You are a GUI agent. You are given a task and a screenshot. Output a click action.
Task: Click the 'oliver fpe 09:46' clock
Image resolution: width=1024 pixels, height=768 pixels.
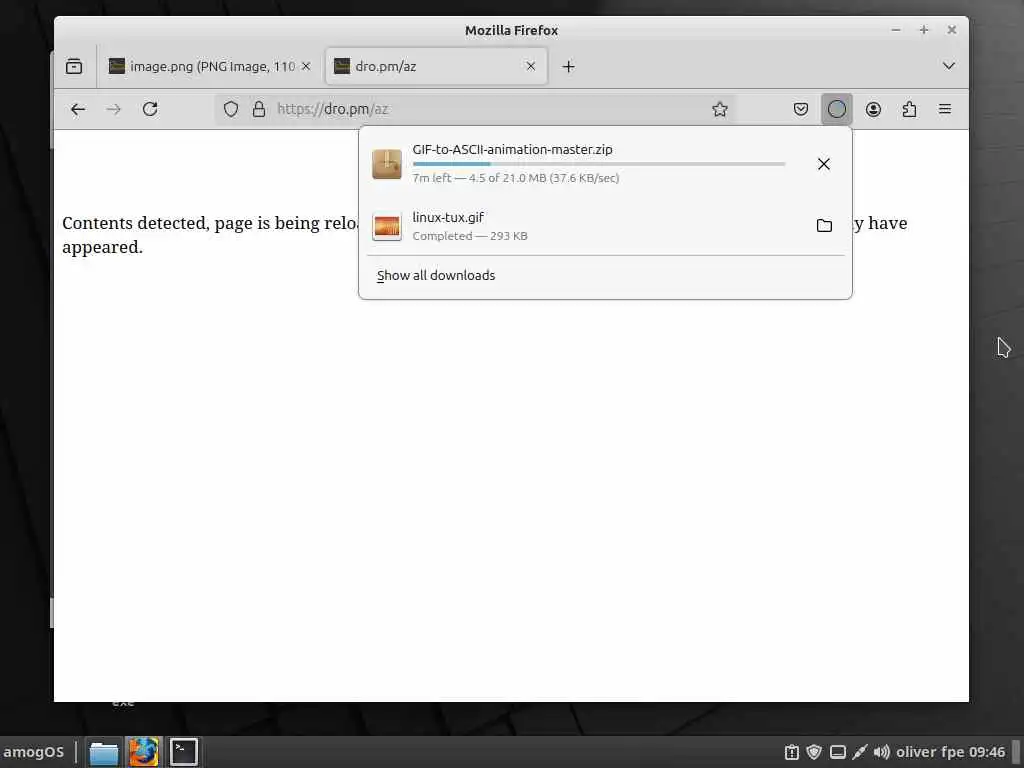(950, 752)
